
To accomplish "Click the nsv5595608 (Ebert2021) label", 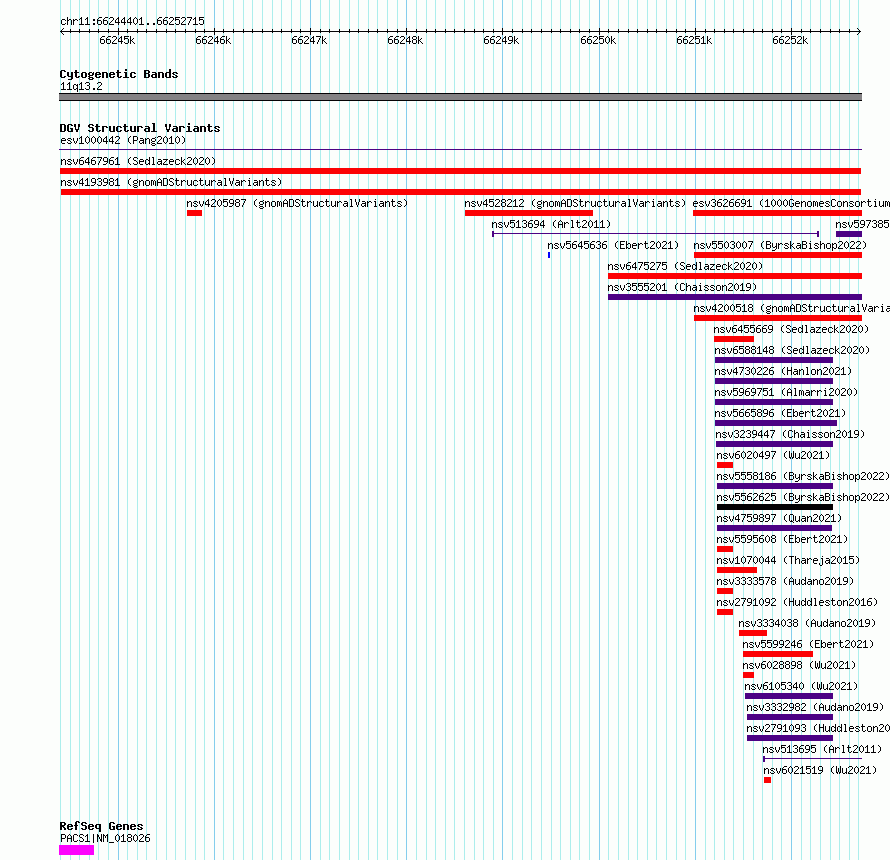I will click(x=782, y=539).
